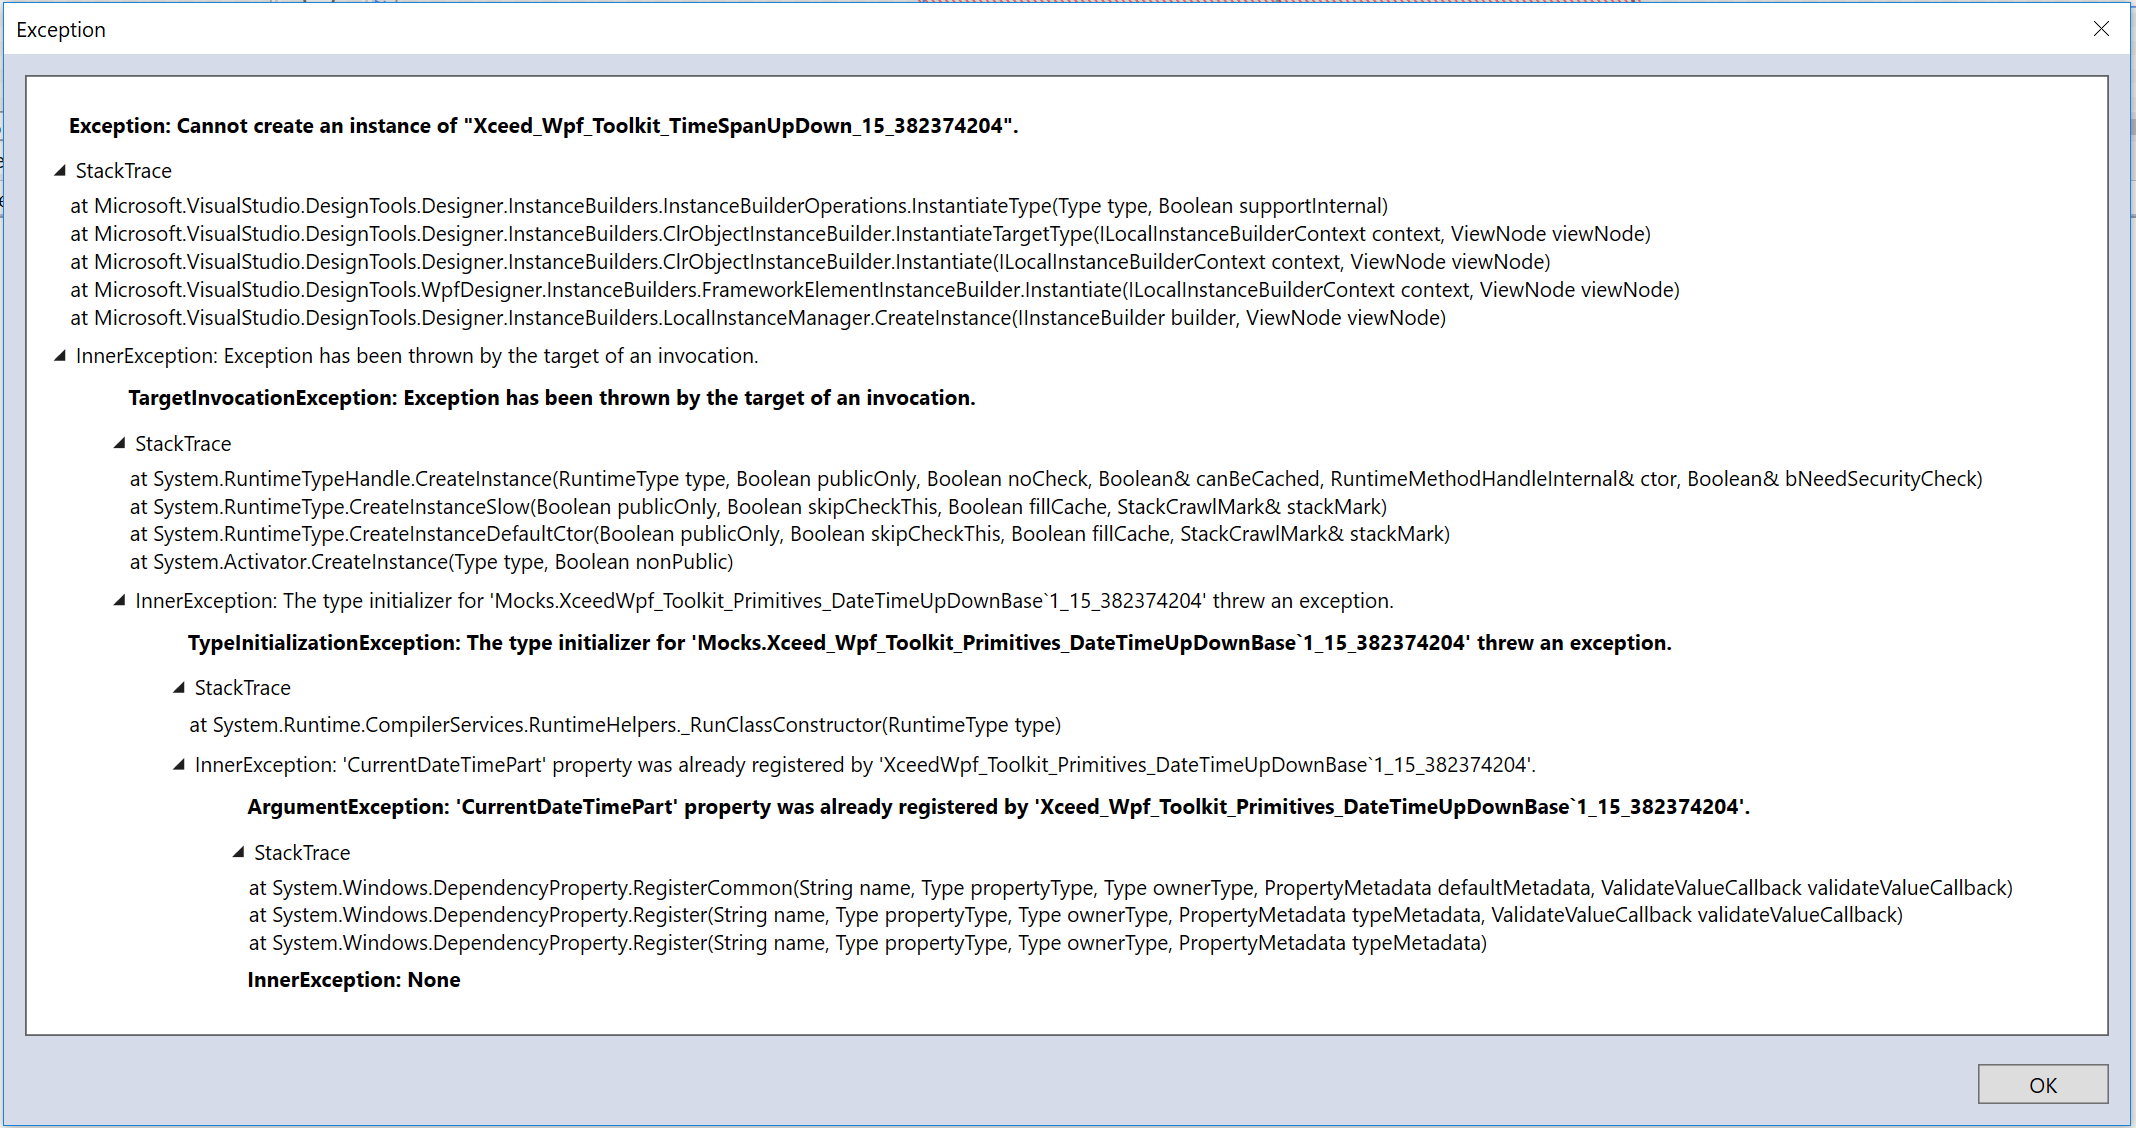Click the OK button
This screenshot has width=2136, height=1128.
(x=2042, y=1084)
